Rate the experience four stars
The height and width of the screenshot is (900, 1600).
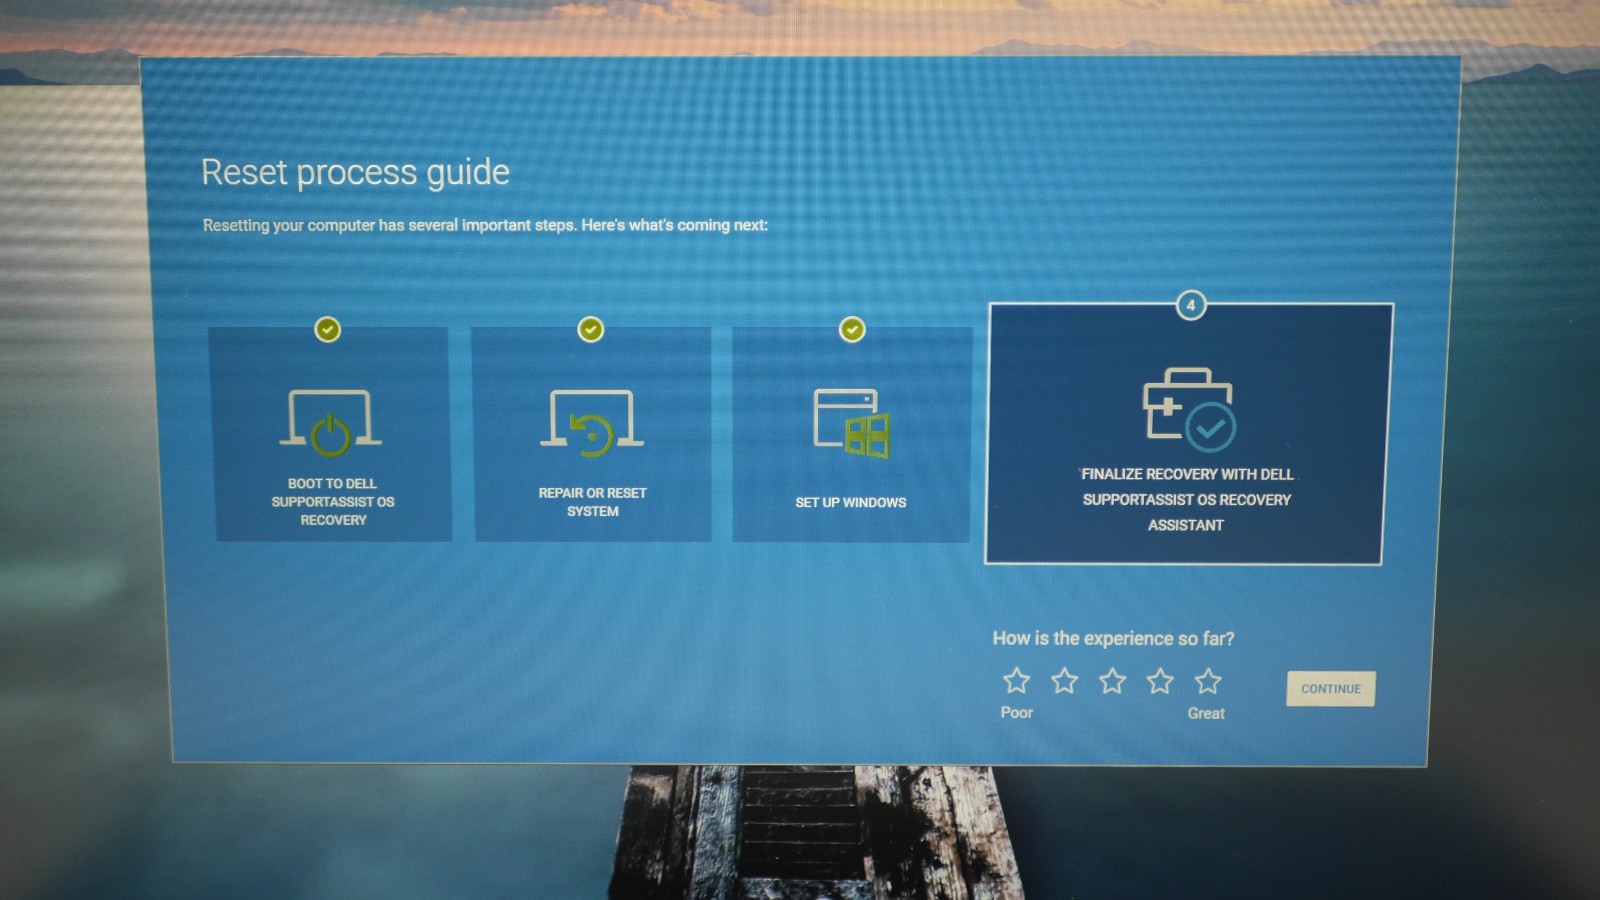pos(1160,681)
